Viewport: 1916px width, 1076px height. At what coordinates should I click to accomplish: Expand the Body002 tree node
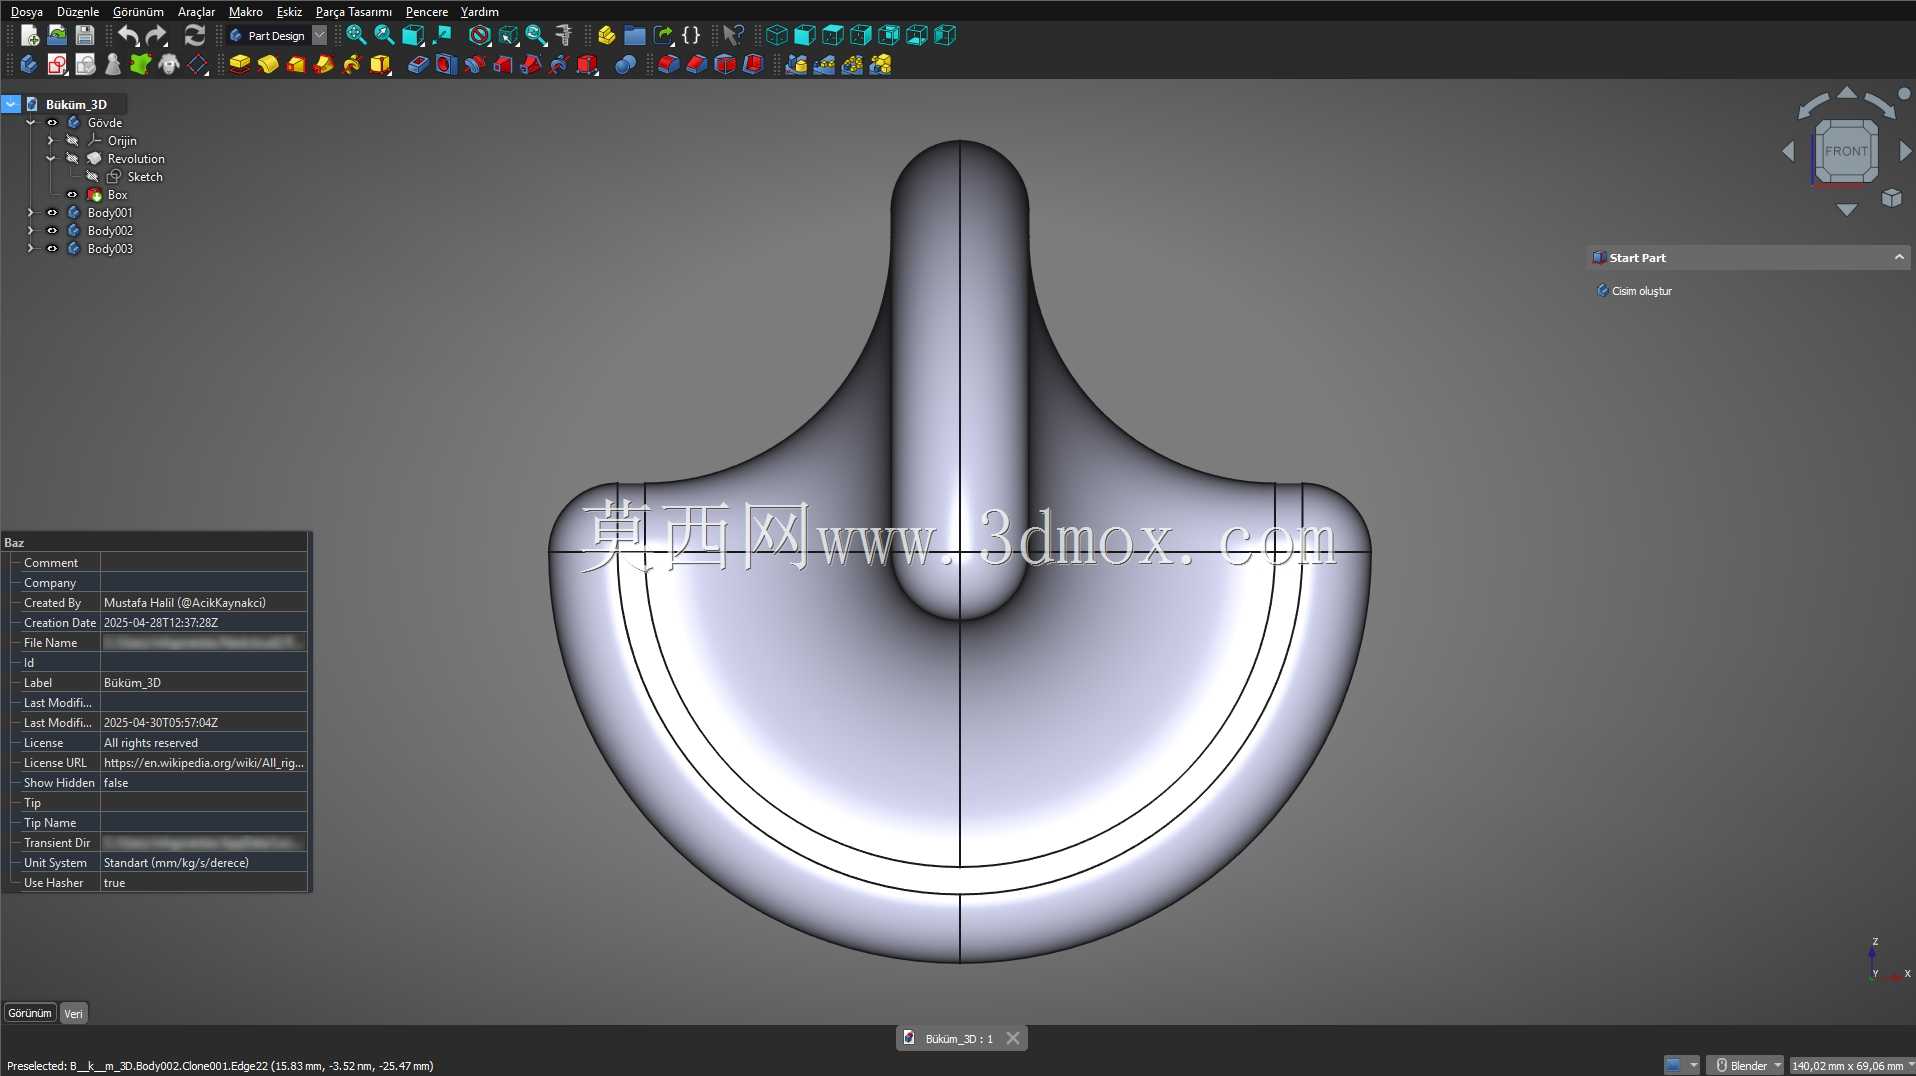[x=31, y=231]
